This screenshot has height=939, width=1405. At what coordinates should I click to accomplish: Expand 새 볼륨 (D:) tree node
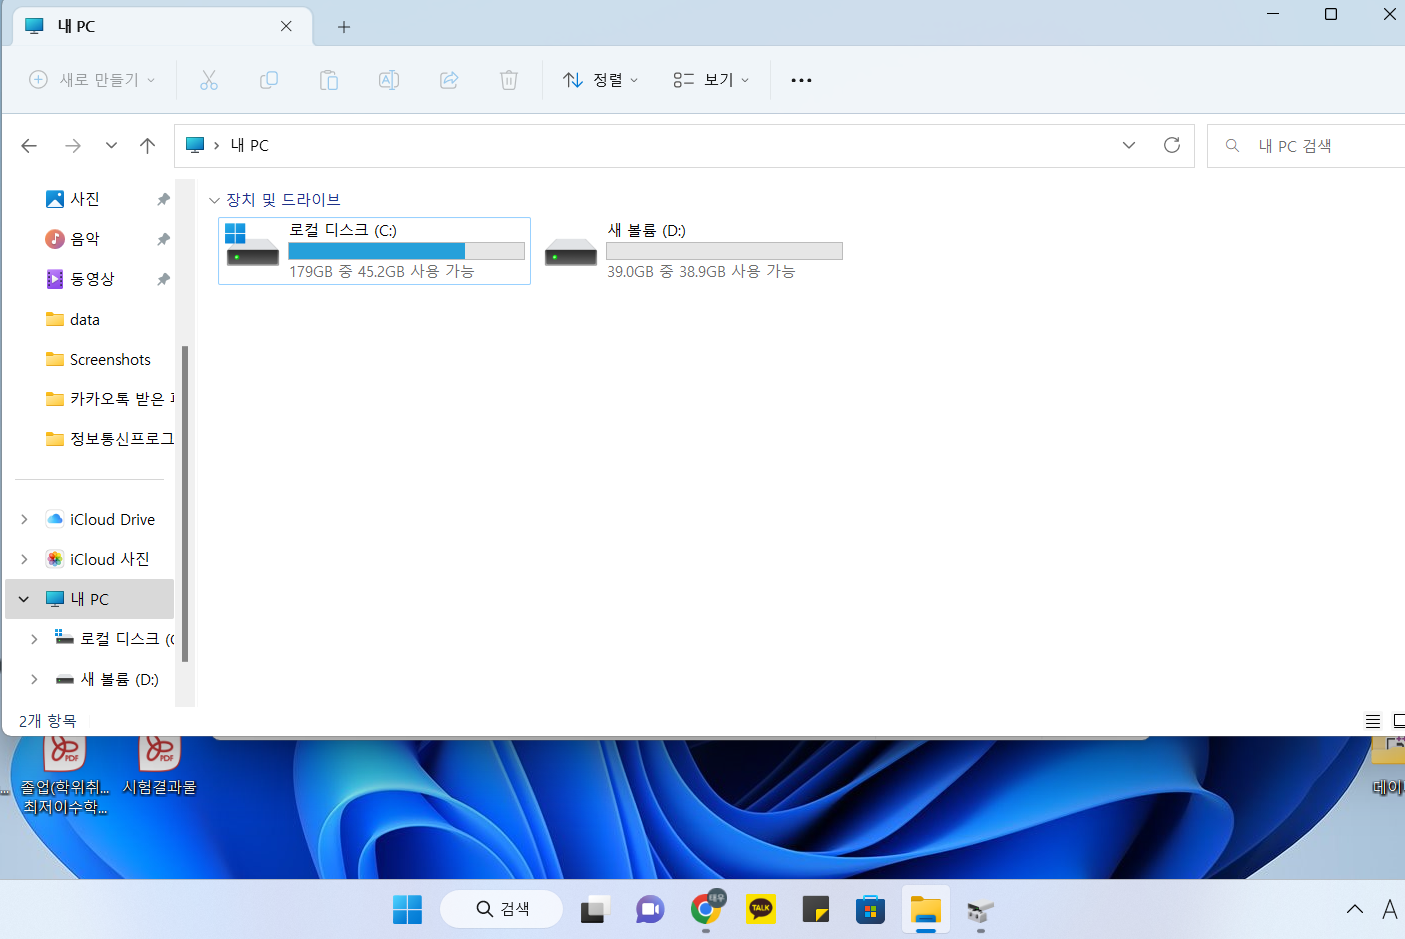(x=34, y=680)
